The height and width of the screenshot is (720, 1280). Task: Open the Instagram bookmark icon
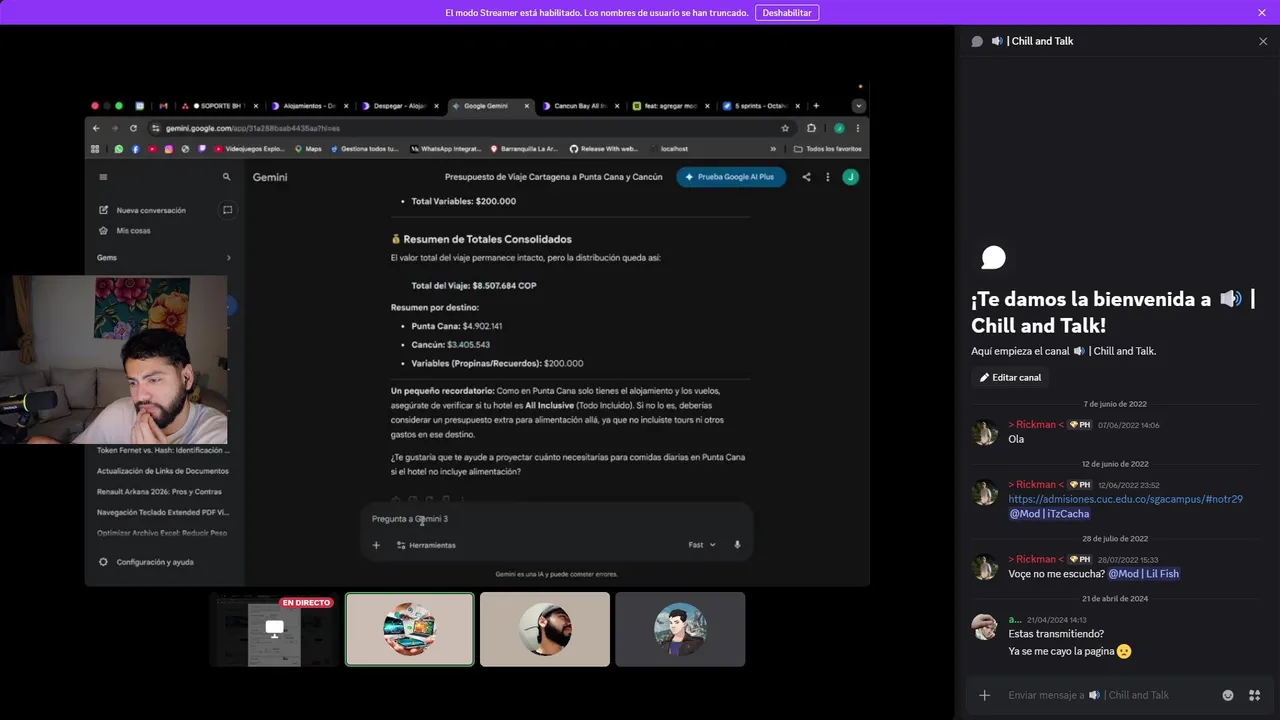pos(169,149)
